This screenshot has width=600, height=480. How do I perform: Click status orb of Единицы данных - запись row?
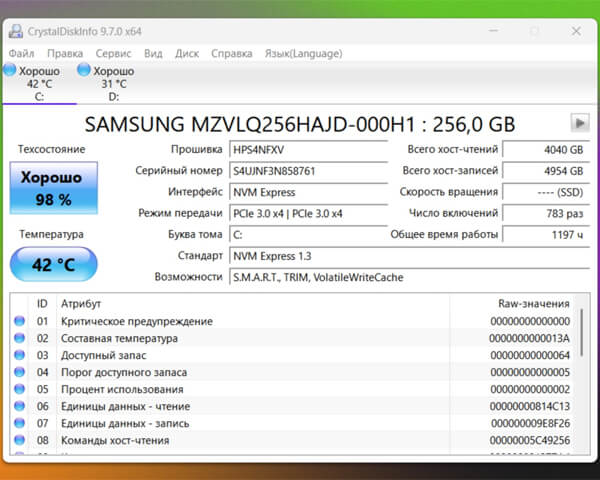(x=20, y=423)
